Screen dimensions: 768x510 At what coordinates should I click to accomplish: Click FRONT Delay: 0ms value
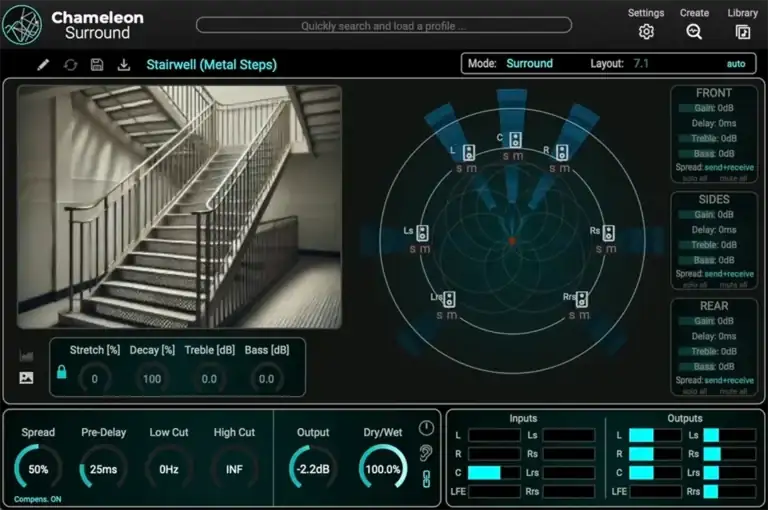pyautogui.click(x=714, y=123)
